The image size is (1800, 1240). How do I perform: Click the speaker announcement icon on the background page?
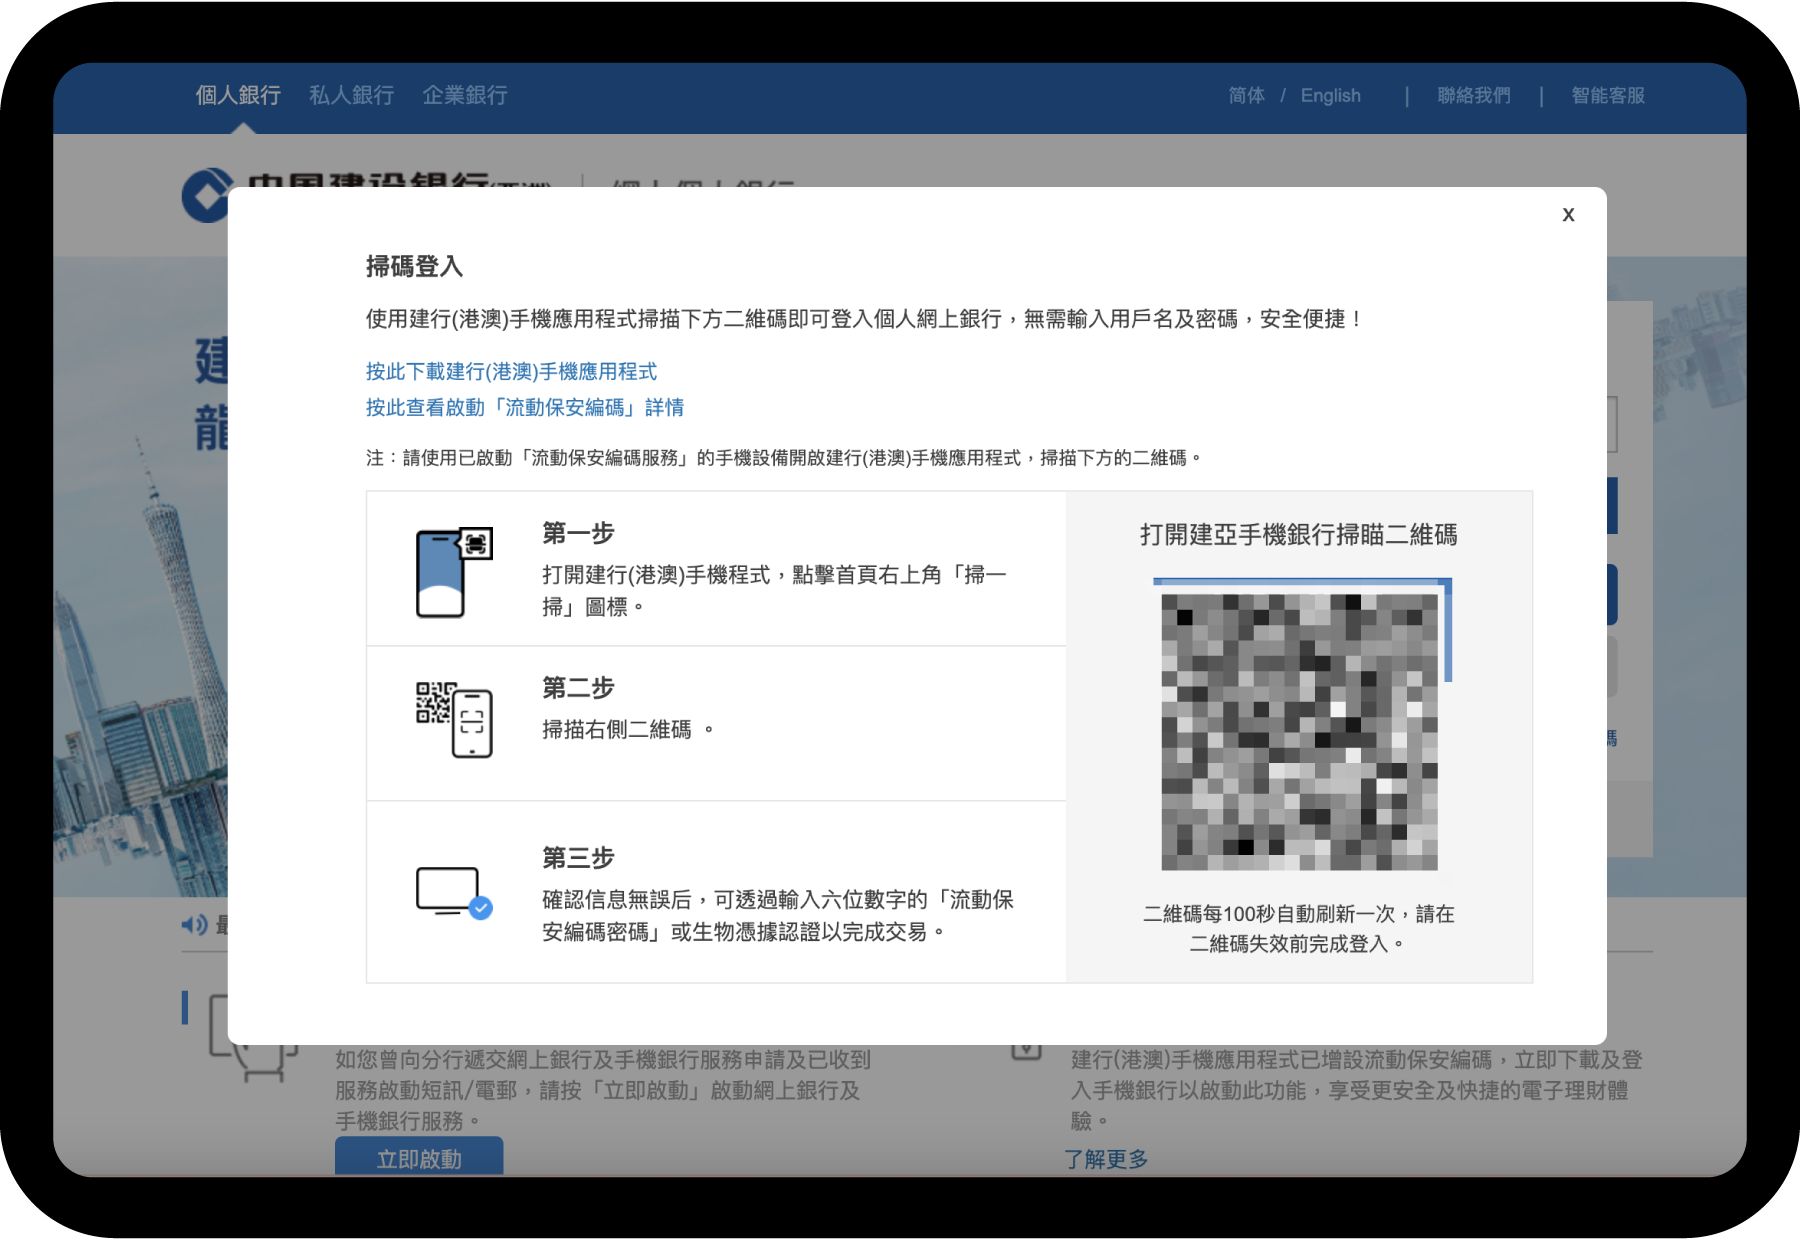(194, 925)
